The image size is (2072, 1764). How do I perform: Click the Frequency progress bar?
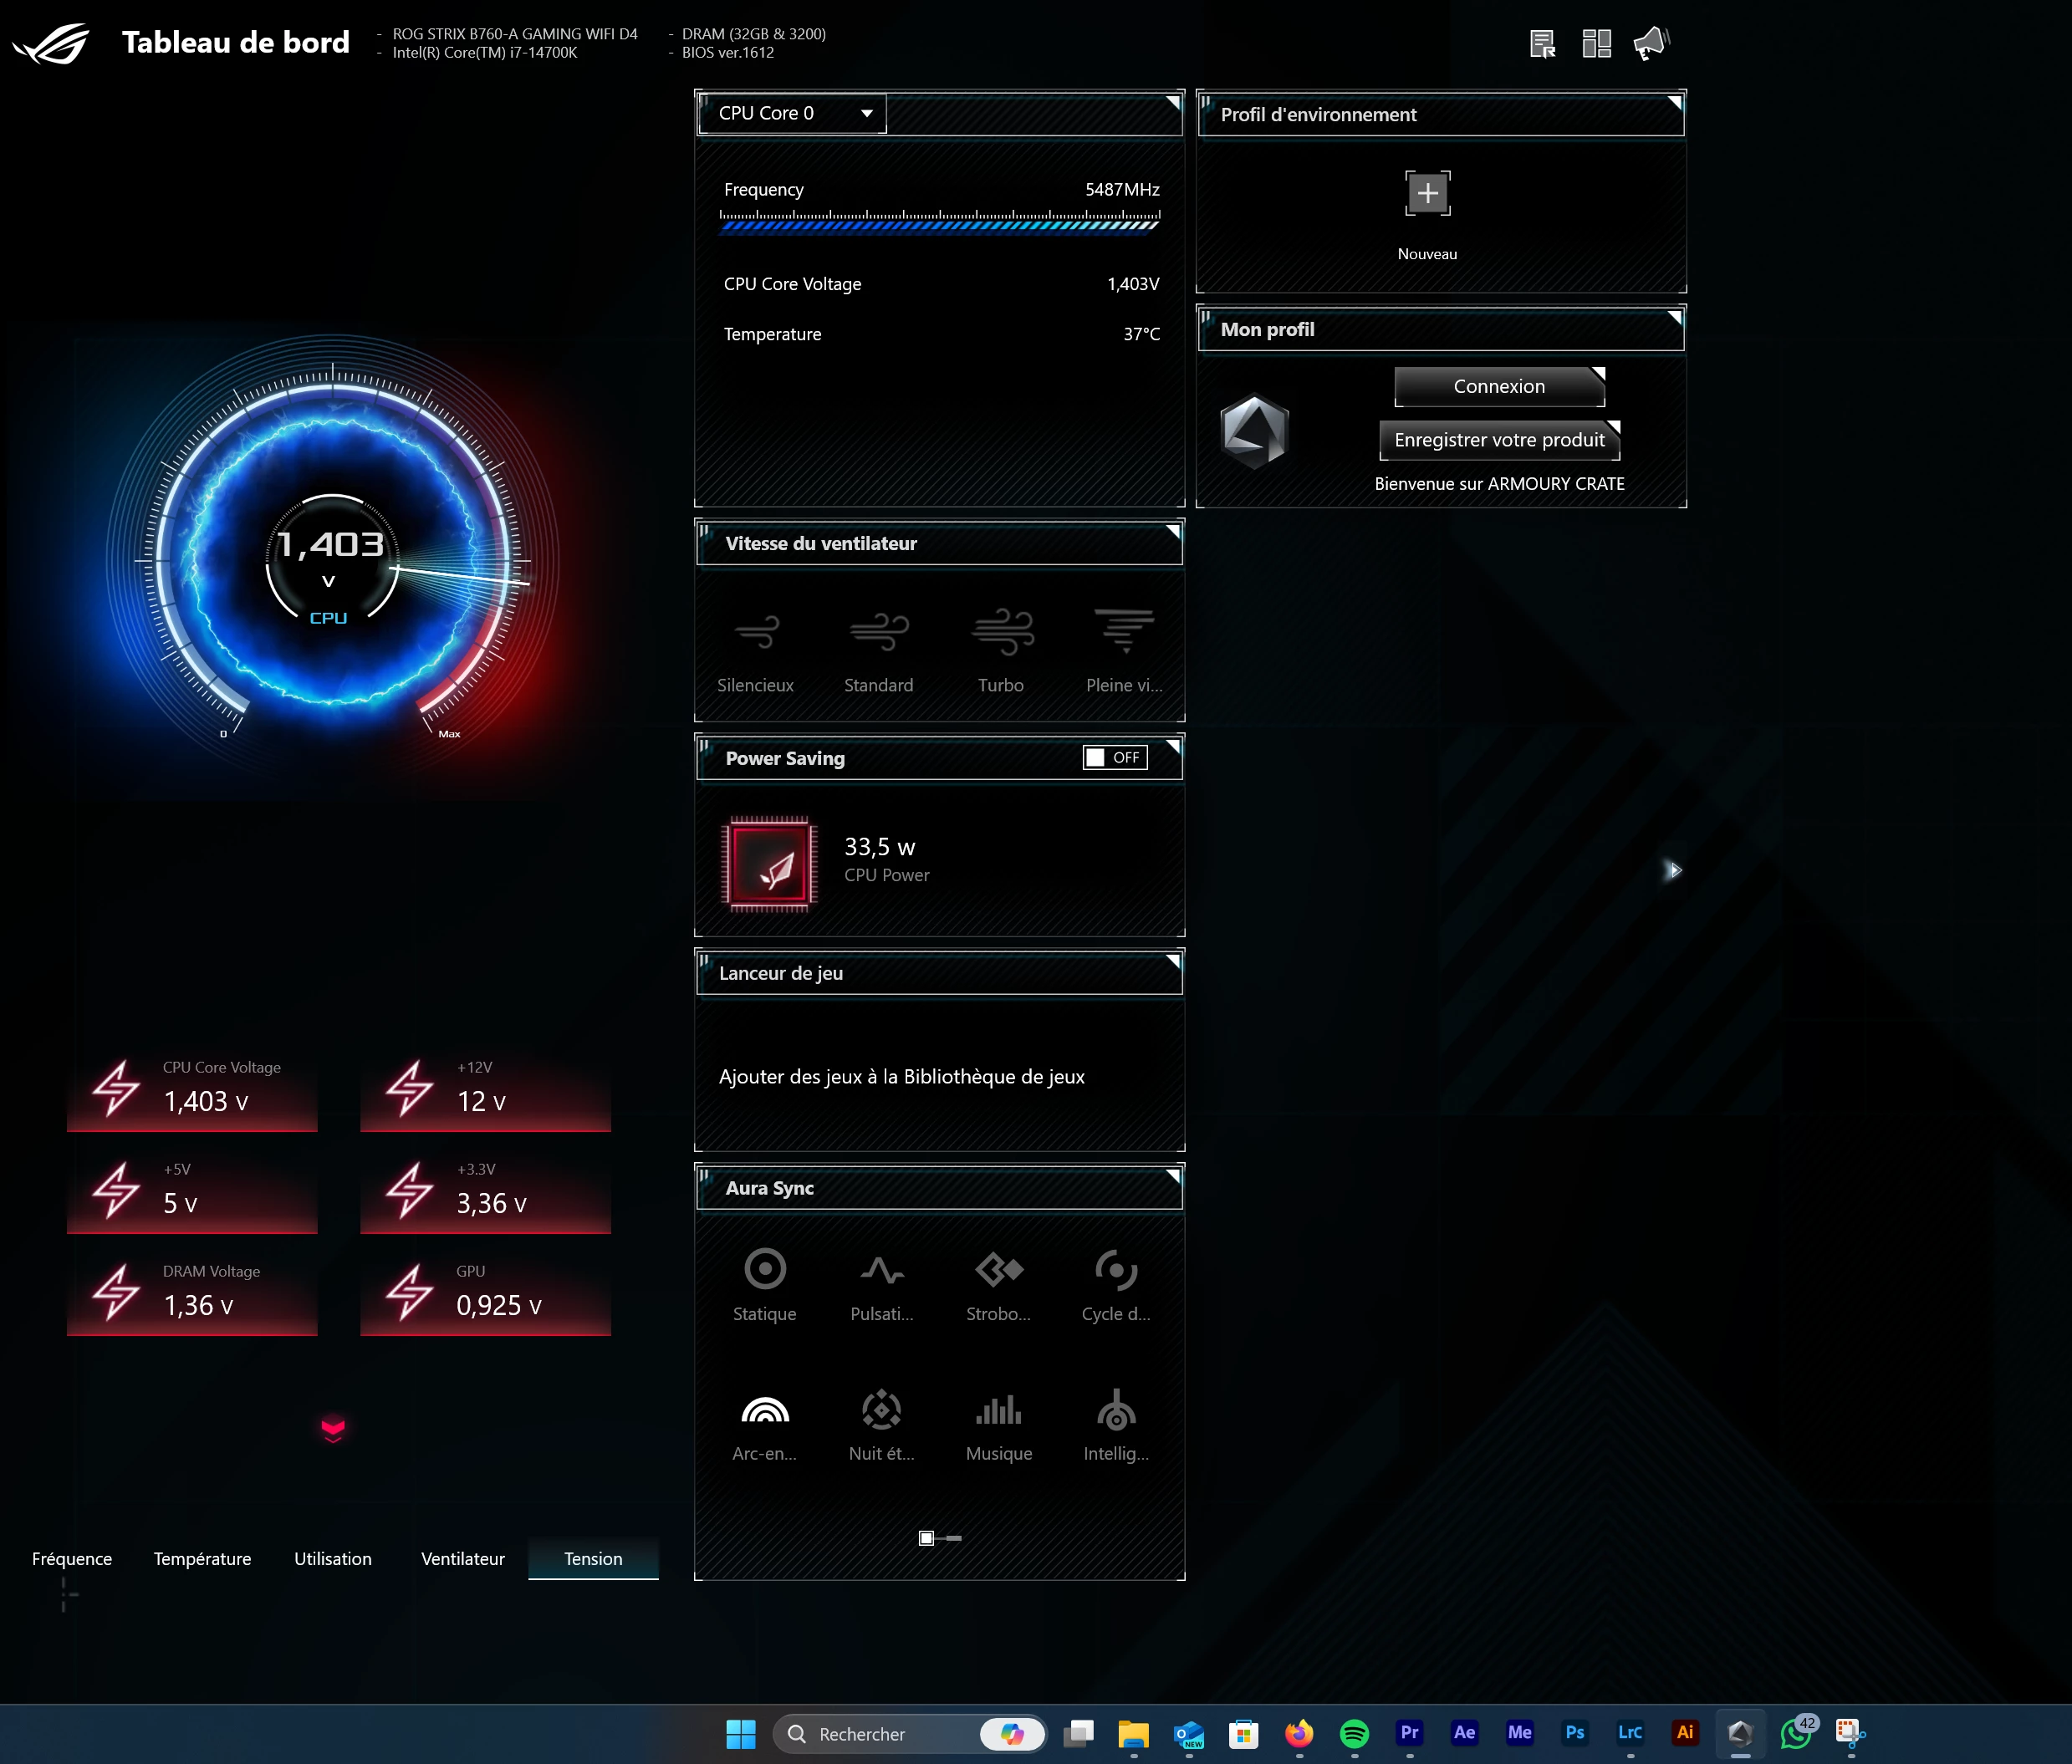click(939, 224)
